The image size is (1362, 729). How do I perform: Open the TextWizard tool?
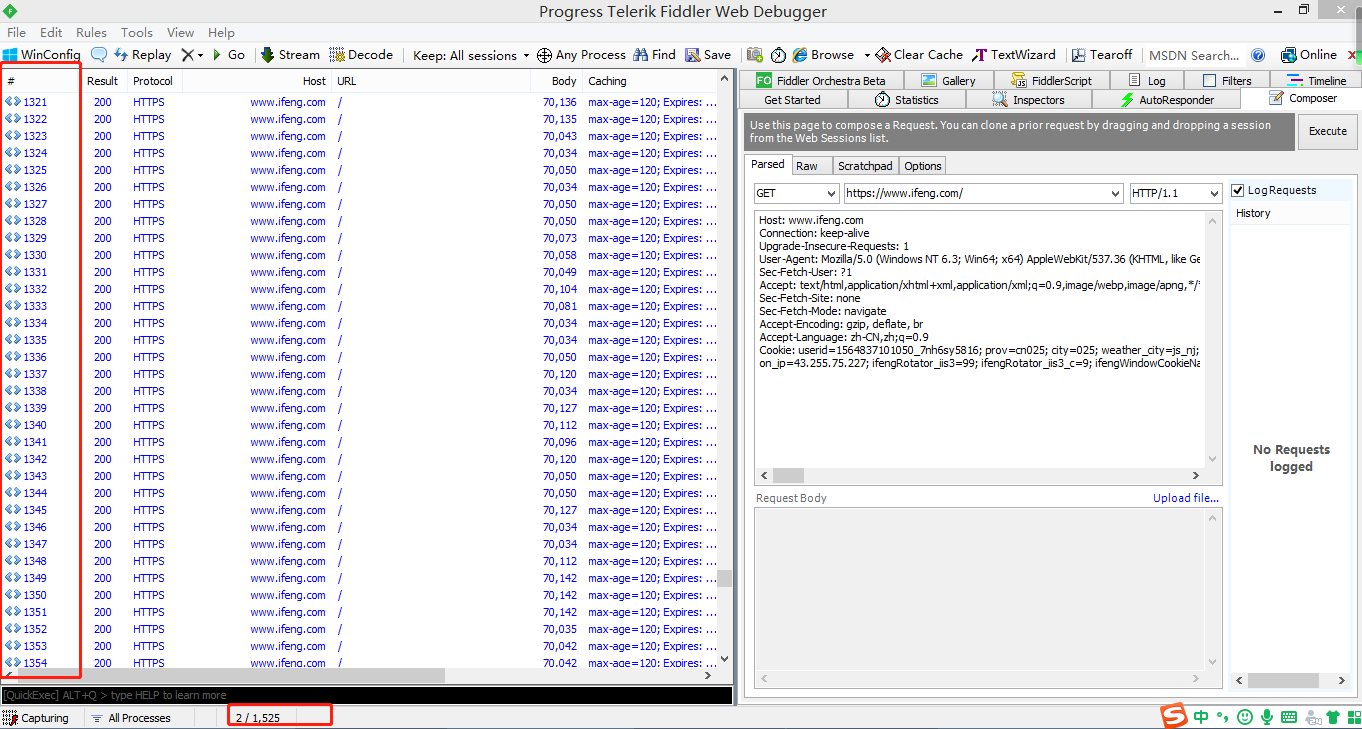click(x=1014, y=55)
